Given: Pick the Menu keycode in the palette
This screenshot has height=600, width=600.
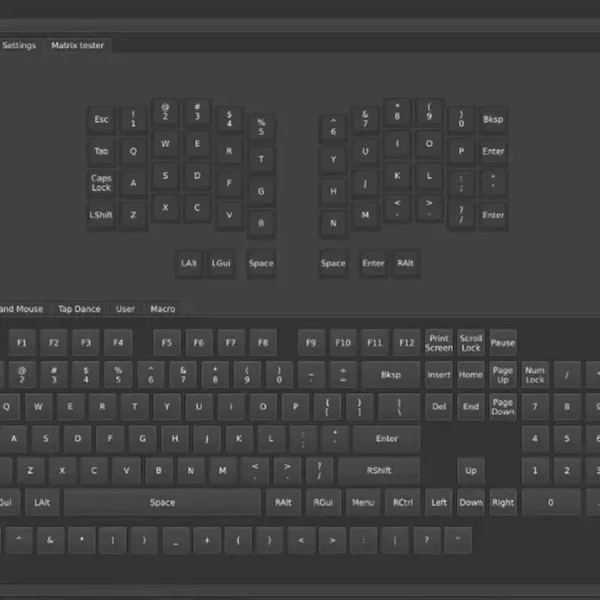Looking at the screenshot, I should pyautogui.click(x=363, y=502).
